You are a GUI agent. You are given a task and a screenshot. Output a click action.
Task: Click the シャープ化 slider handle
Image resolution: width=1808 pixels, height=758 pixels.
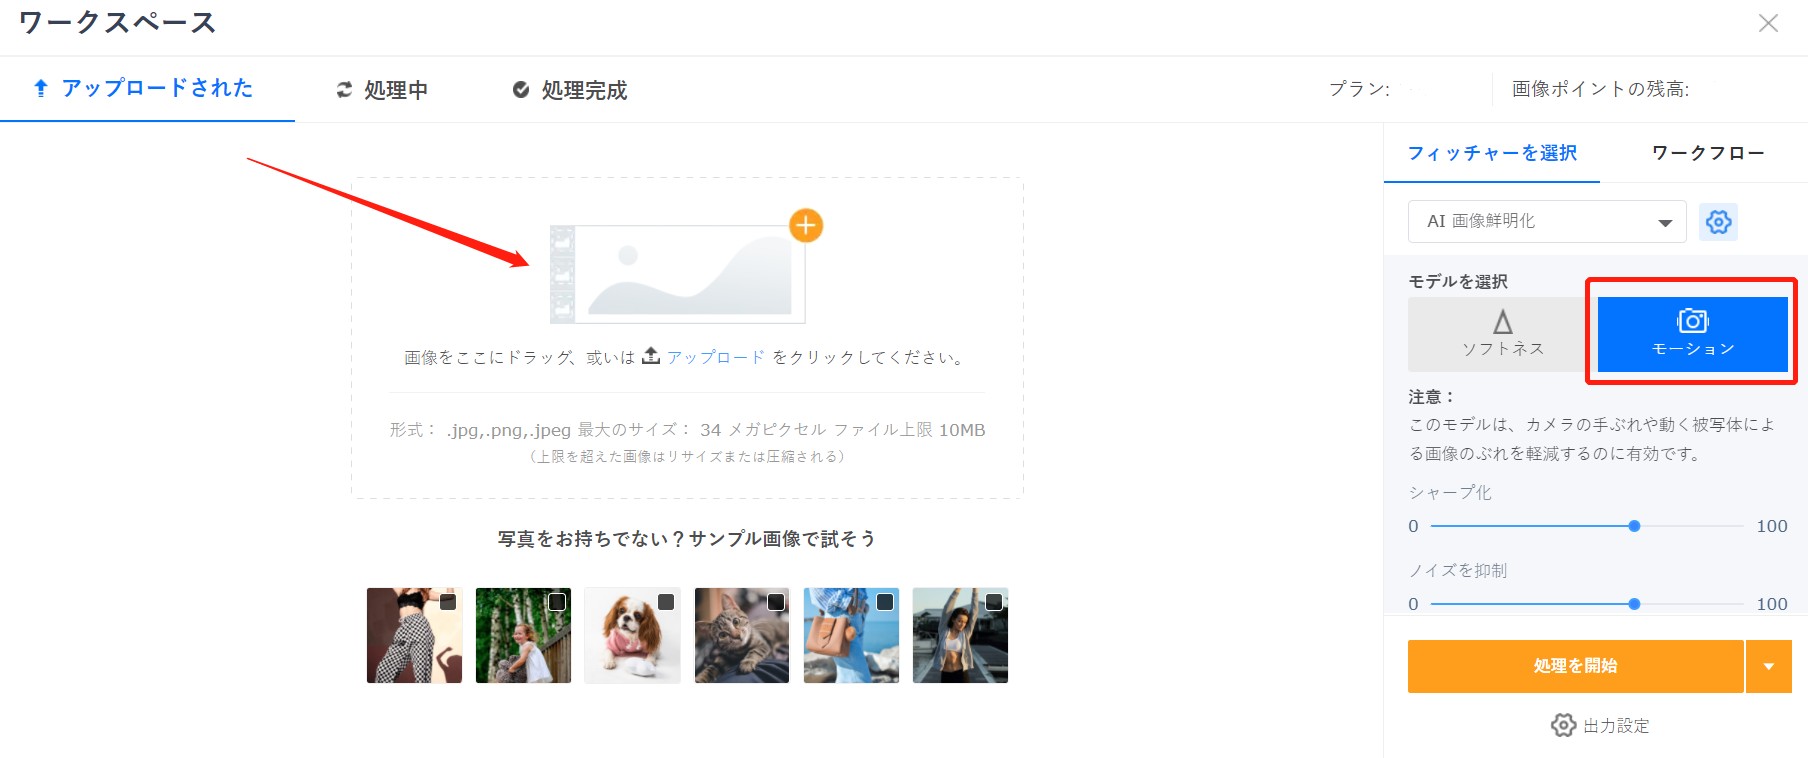click(1634, 526)
